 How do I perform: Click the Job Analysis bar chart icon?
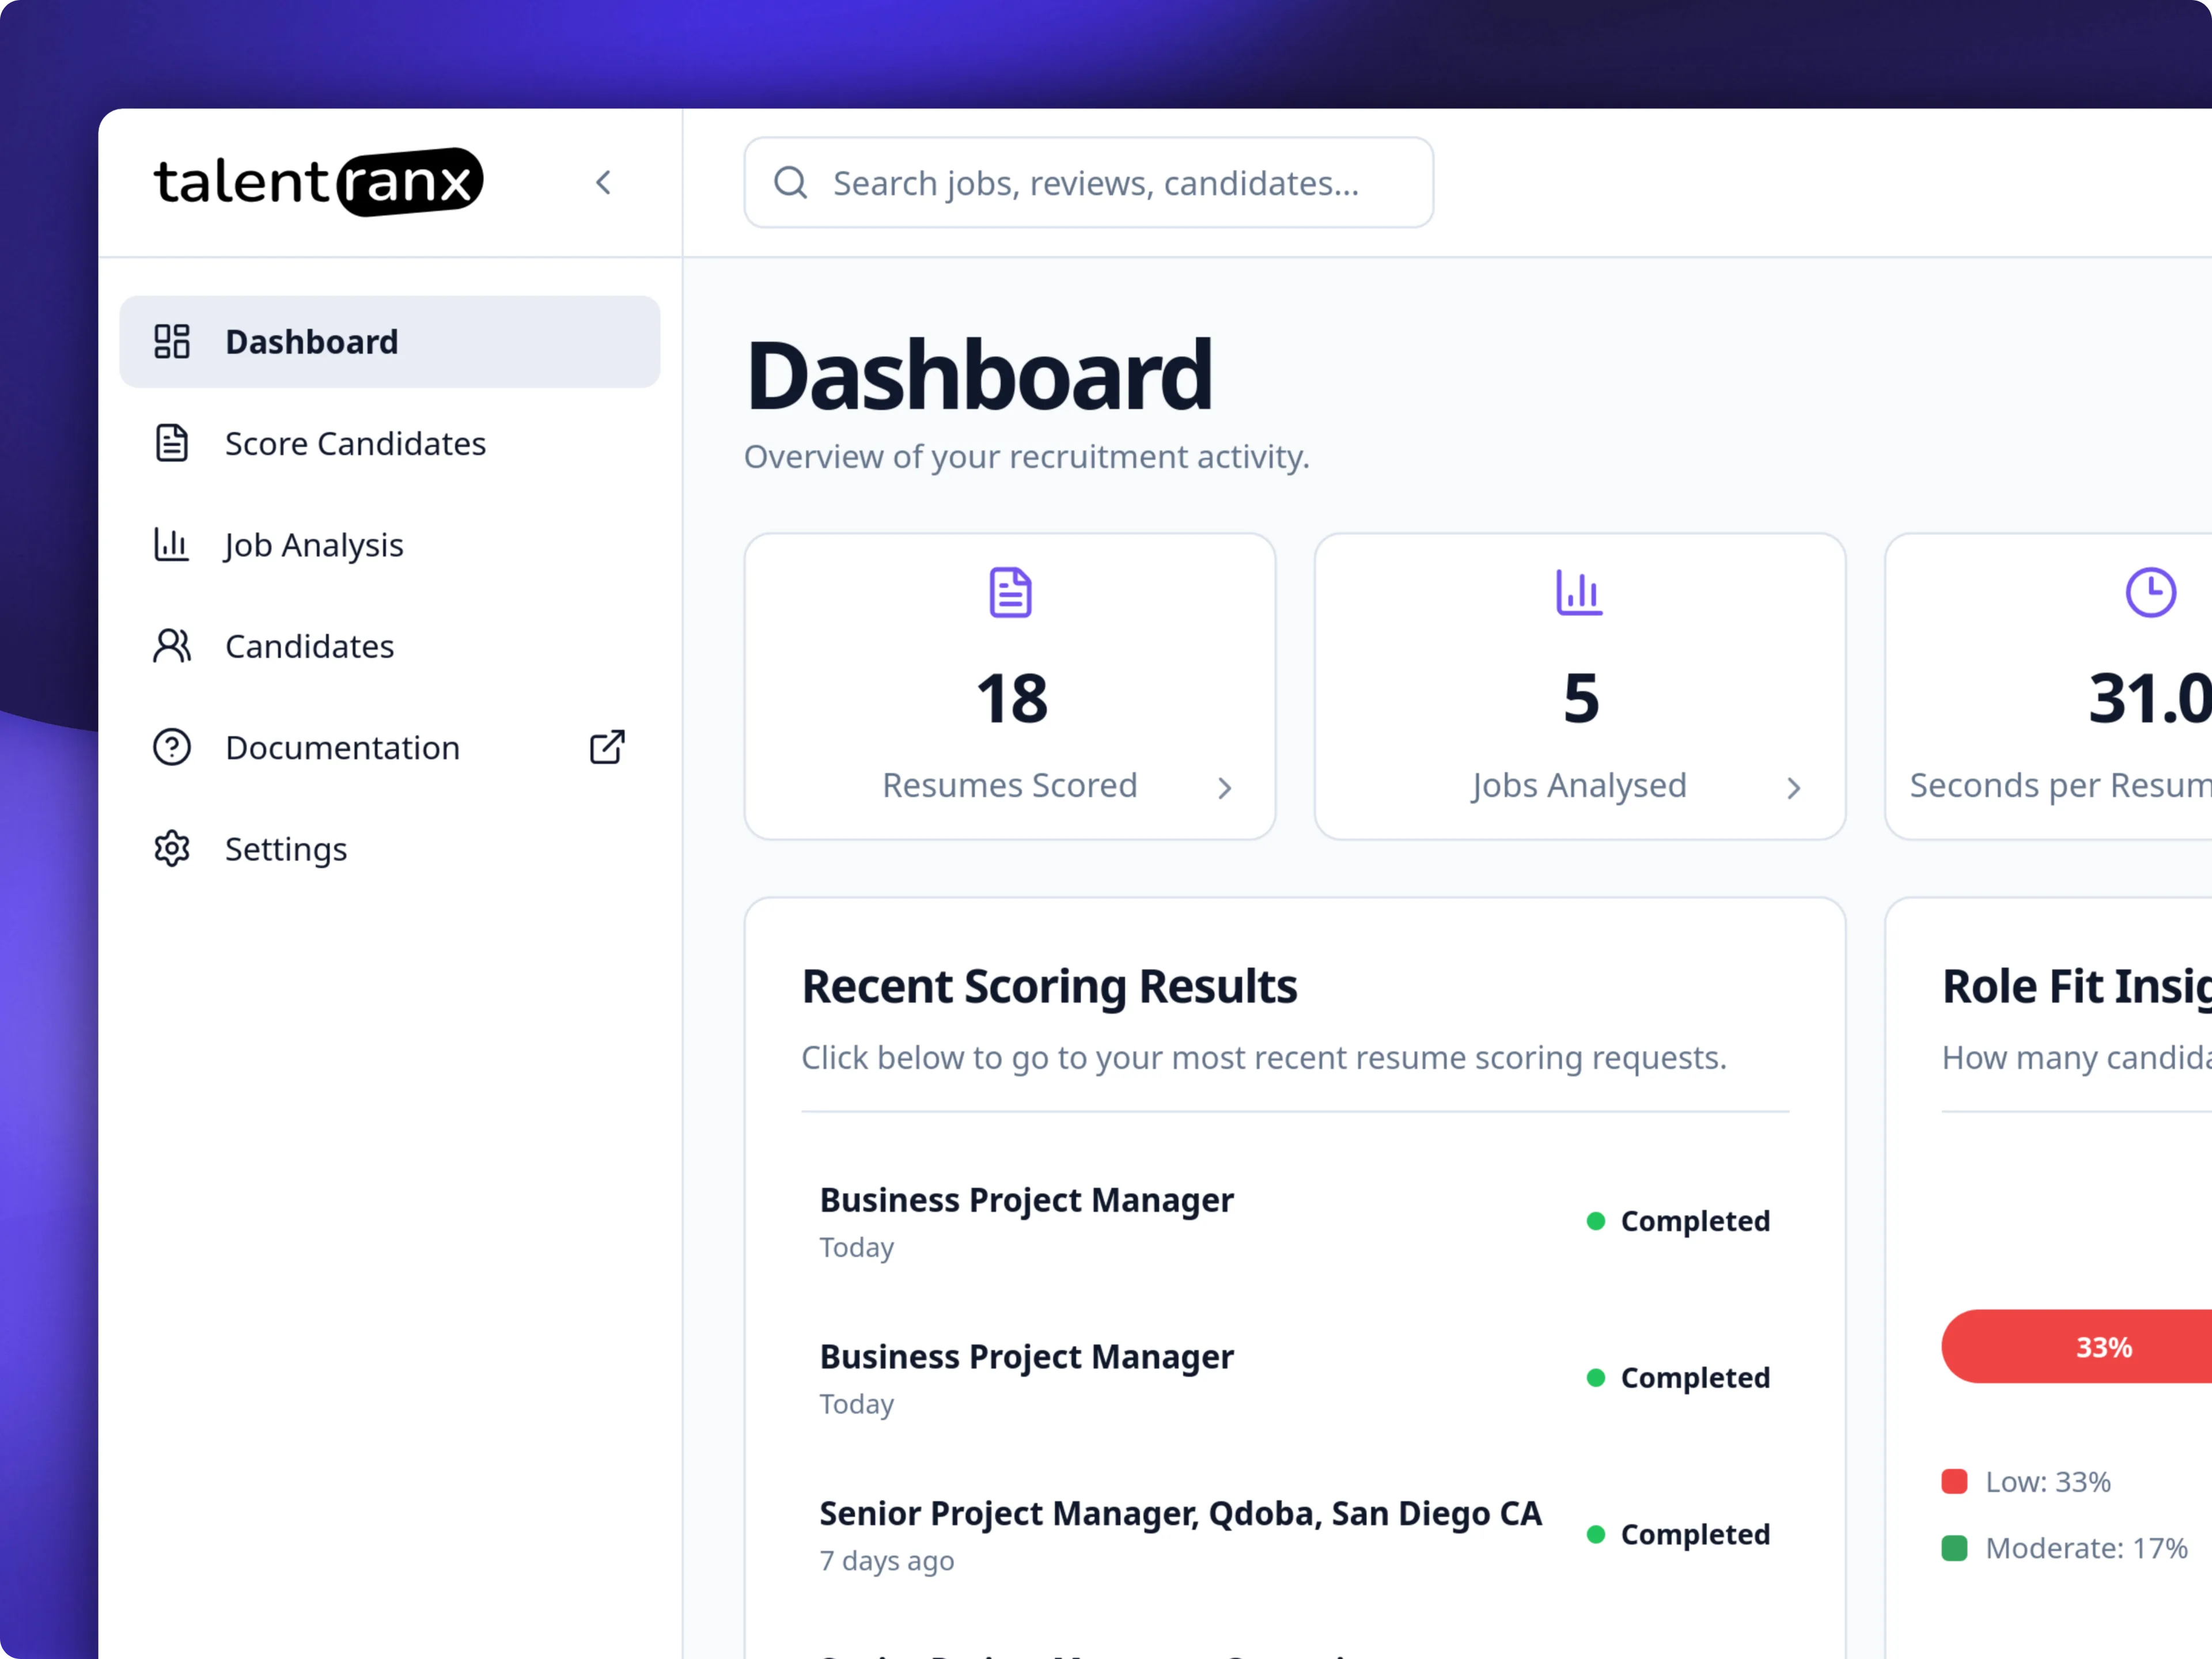click(x=172, y=545)
